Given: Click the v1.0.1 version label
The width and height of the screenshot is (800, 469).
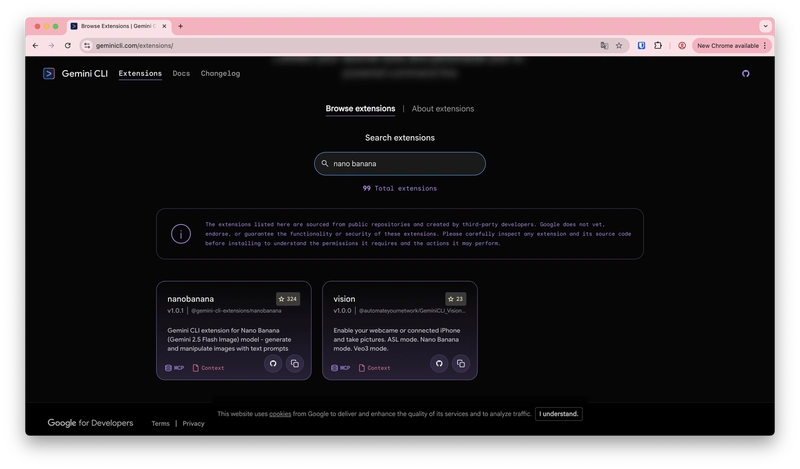Looking at the screenshot, I should click(x=175, y=311).
